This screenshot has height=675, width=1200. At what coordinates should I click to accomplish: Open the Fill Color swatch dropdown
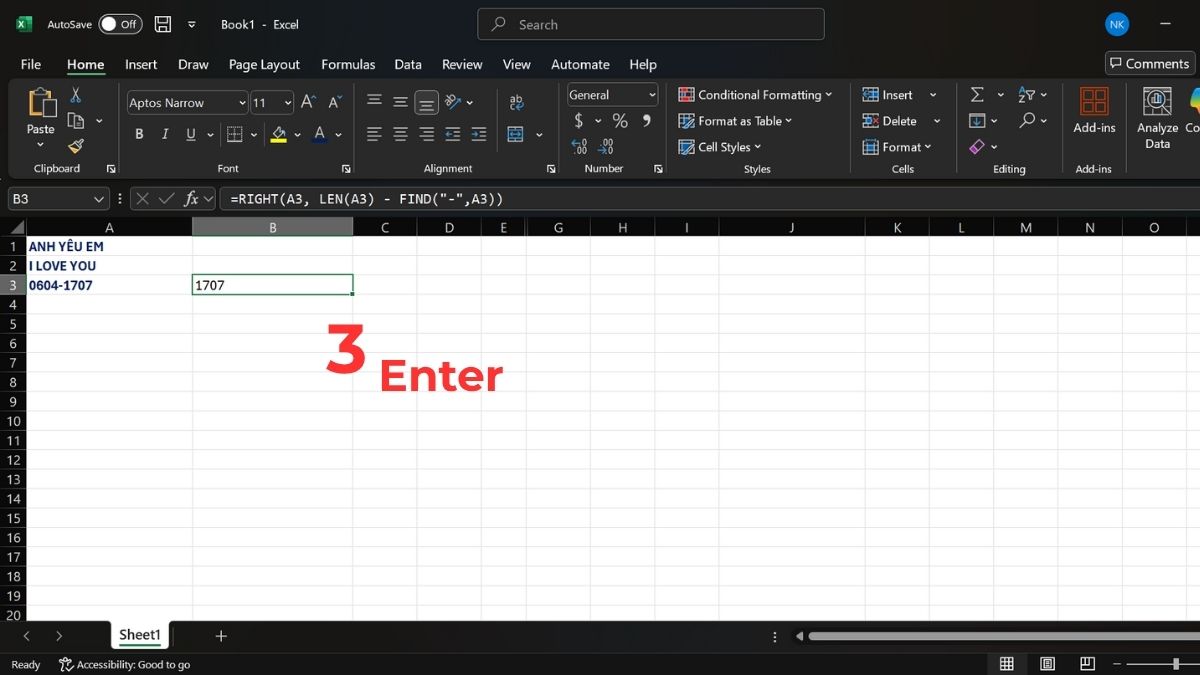297,133
